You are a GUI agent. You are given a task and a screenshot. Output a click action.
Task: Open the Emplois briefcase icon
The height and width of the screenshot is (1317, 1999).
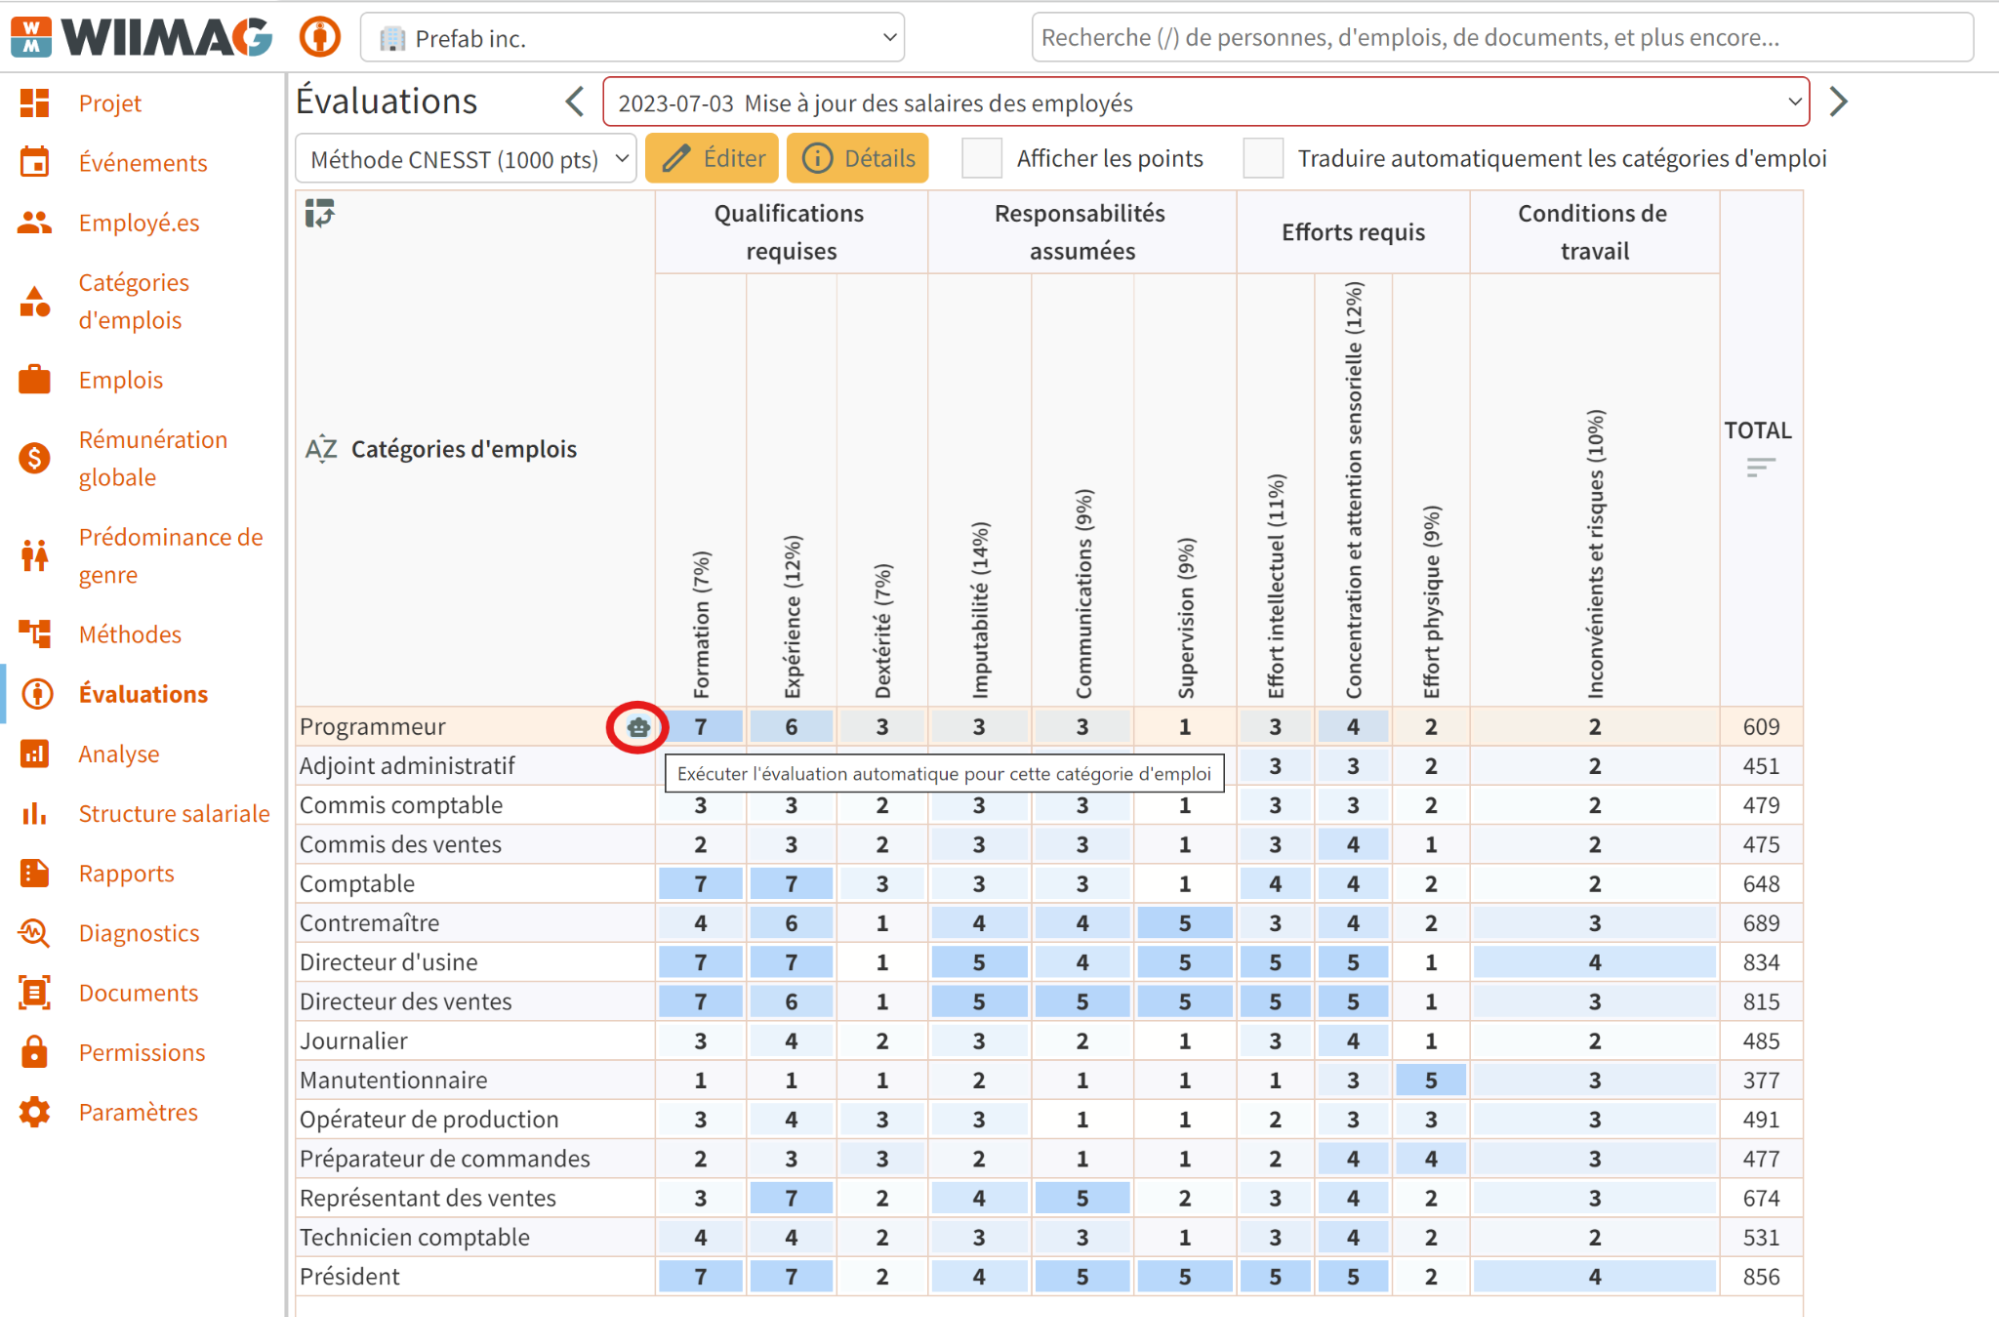click(35, 380)
